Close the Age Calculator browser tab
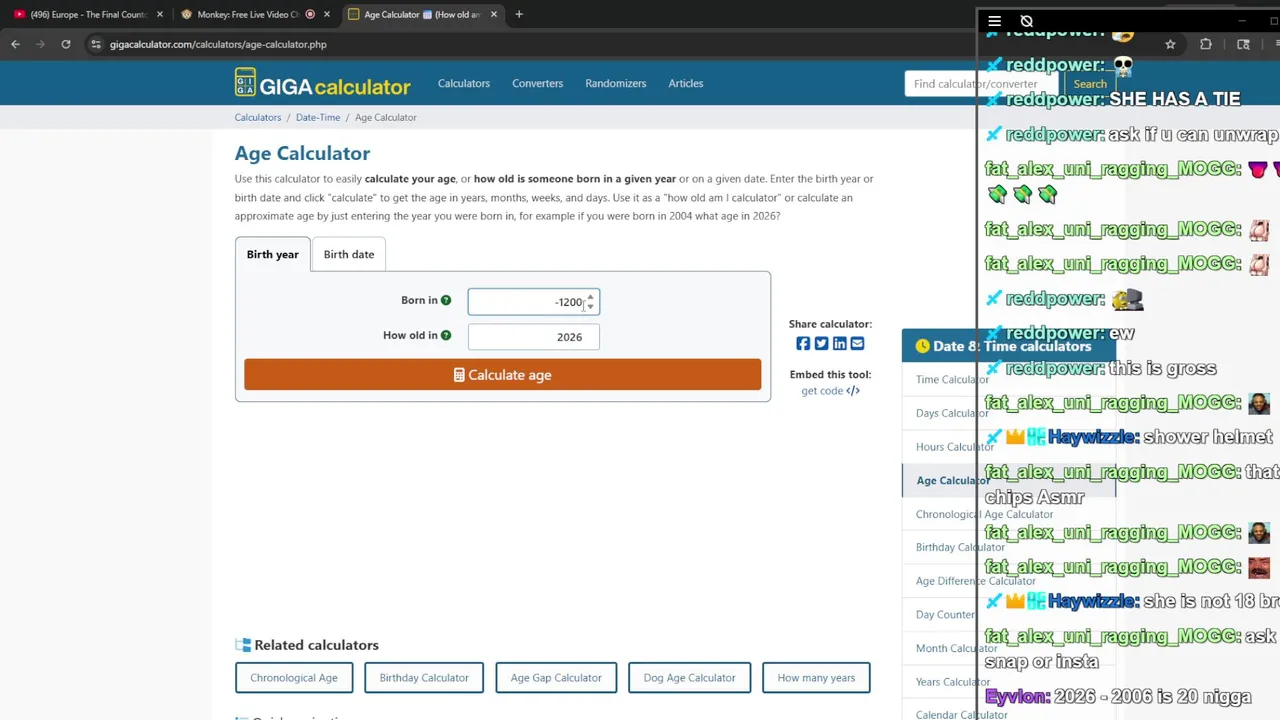This screenshot has height=720, width=1280. pos(493,14)
